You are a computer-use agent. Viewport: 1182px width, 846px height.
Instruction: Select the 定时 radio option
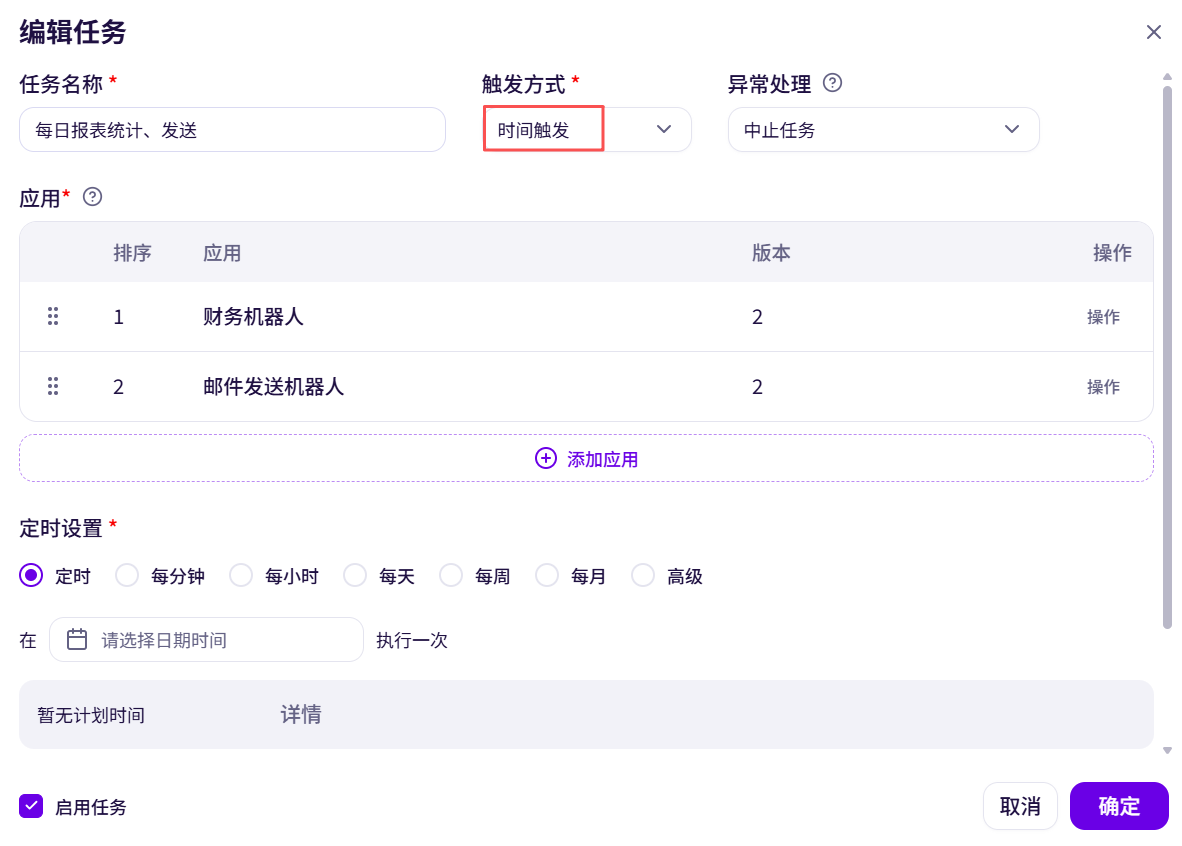tap(31, 576)
